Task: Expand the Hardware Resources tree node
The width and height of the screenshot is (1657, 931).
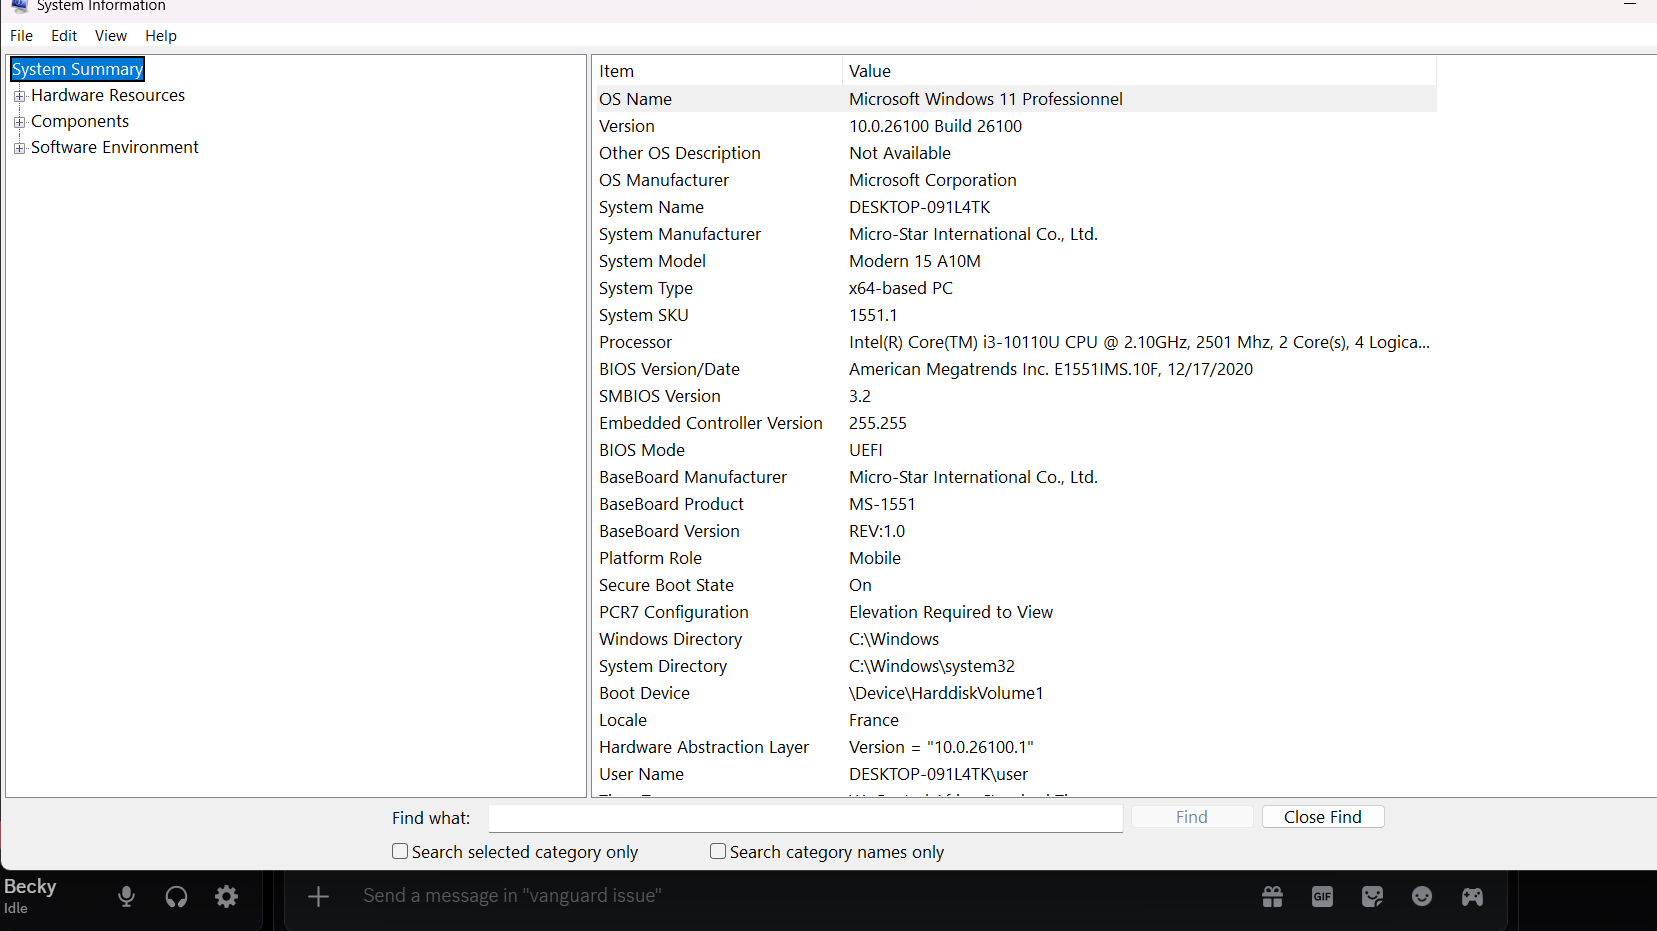Action: pyautogui.click(x=19, y=96)
